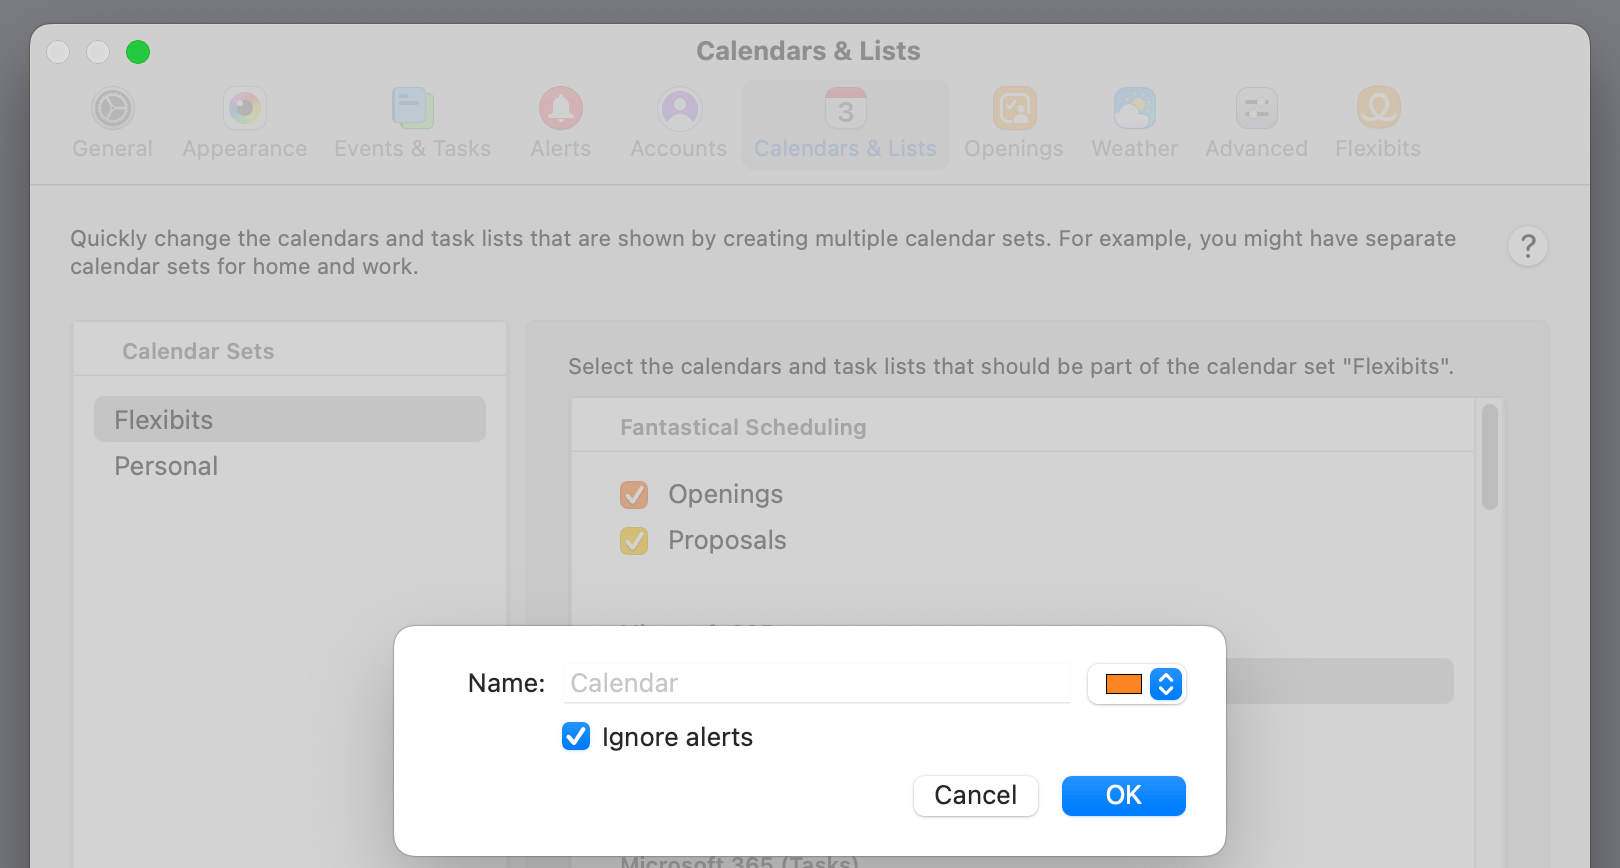Select the Events & Tasks icon
1620x868 pixels.
click(x=412, y=109)
